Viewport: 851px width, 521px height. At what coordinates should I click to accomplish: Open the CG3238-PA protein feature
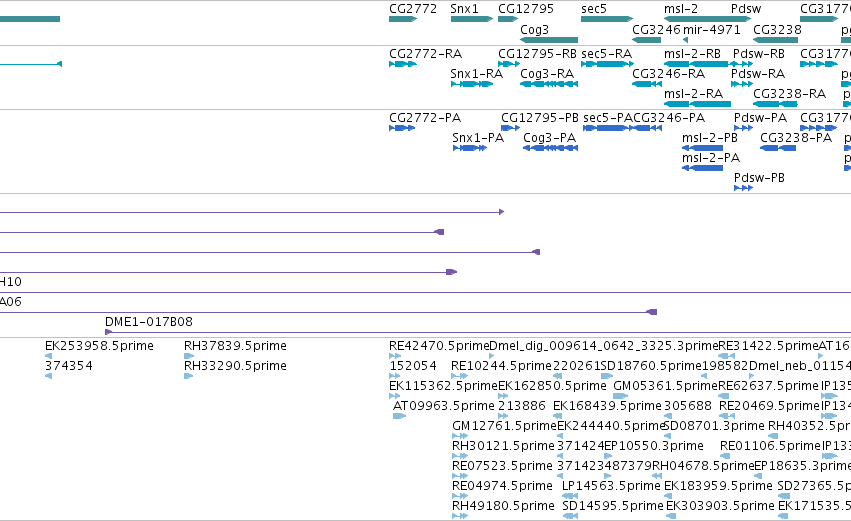796,138
